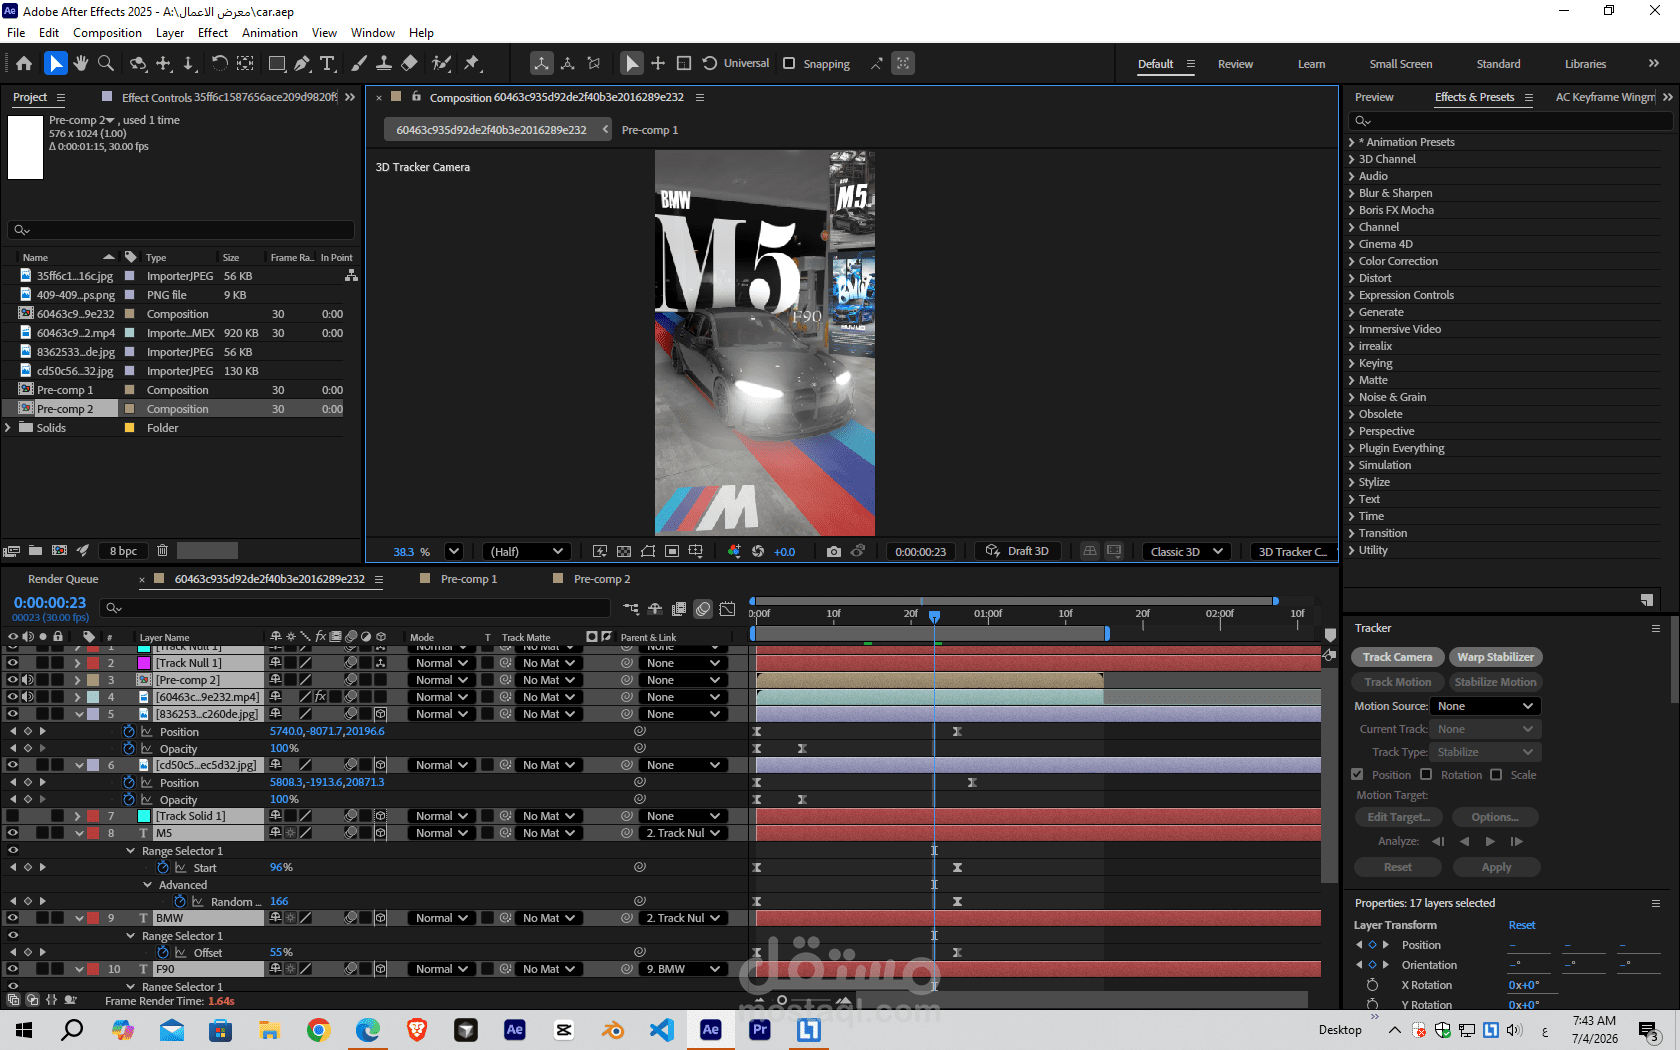This screenshot has height=1050, width=1680.
Task: Open the Graph Editor button in timeline
Action: pos(727,608)
